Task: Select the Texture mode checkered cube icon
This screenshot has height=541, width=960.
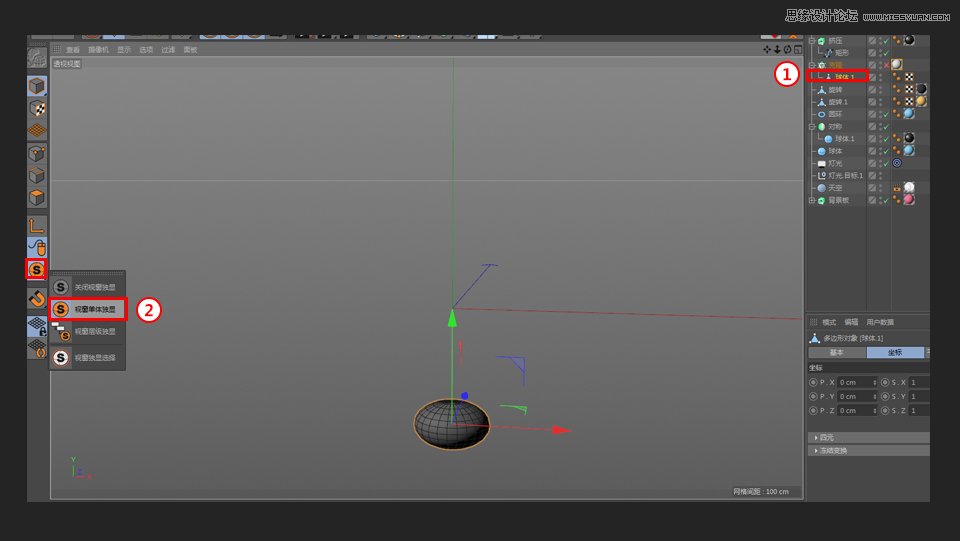Action: coord(37,108)
